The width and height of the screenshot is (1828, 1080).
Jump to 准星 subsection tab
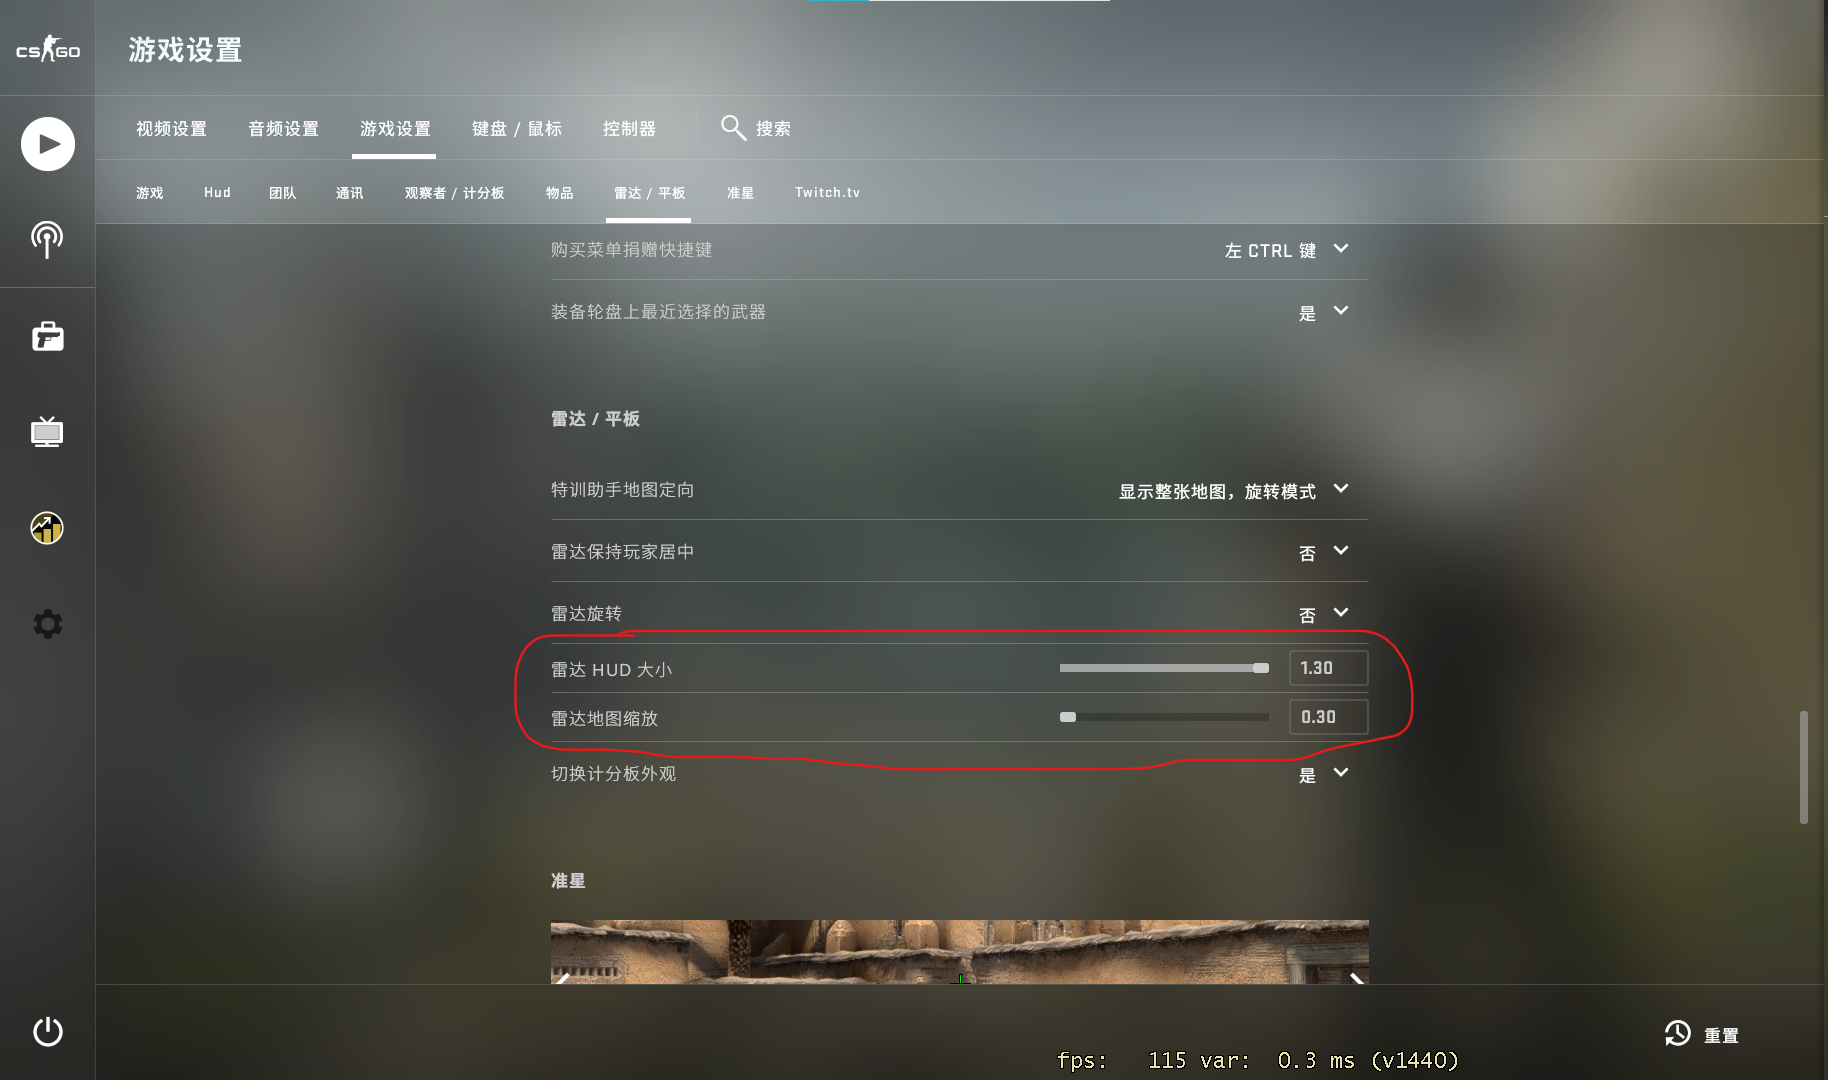(740, 193)
